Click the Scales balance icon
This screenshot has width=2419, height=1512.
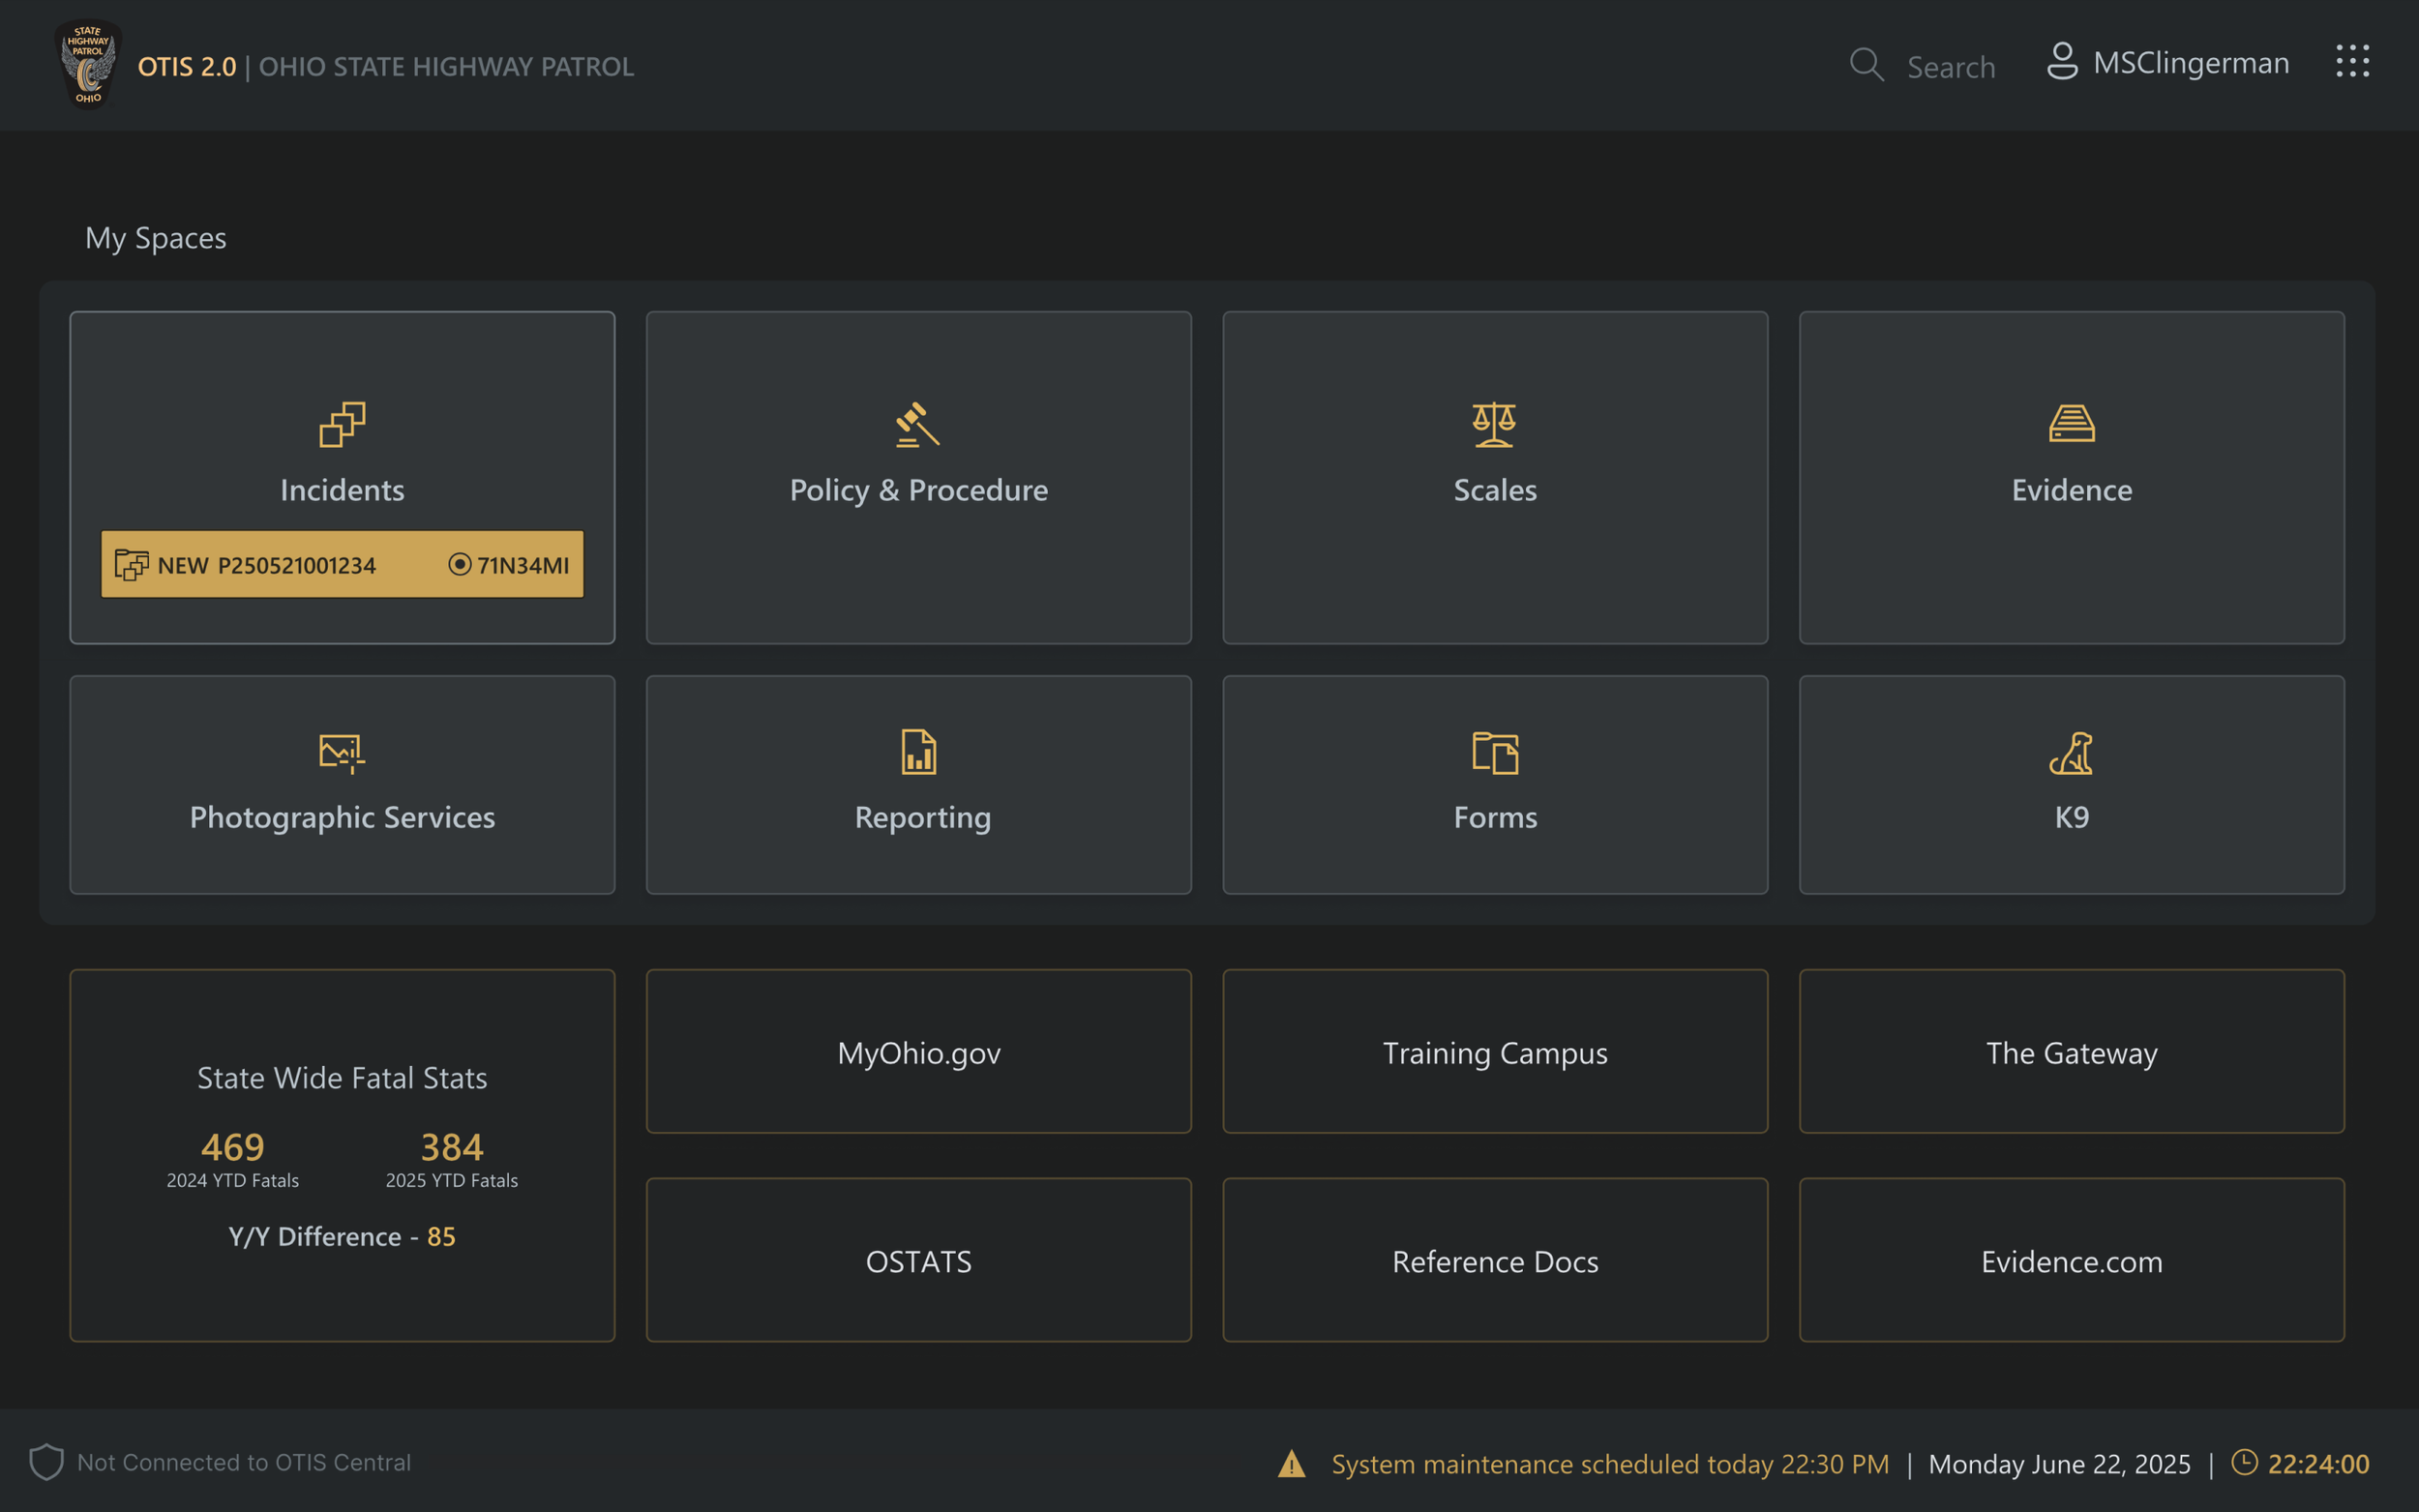point(1494,424)
